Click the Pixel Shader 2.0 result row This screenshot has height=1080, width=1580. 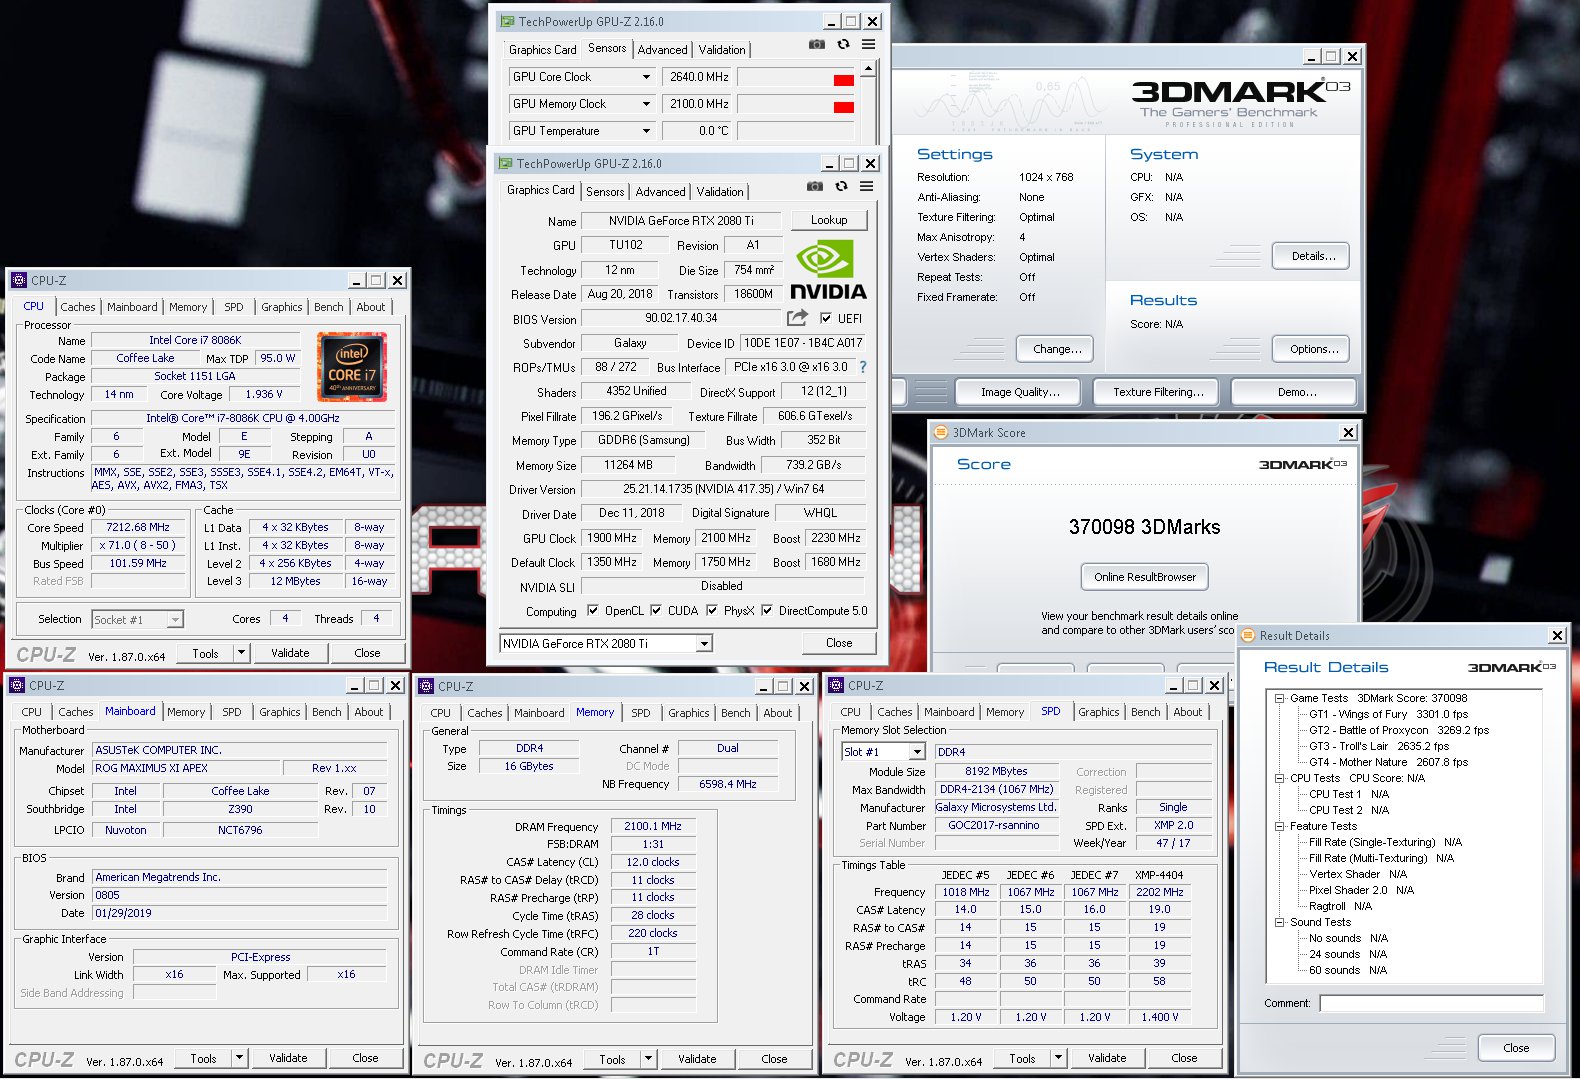click(1361, 890)
